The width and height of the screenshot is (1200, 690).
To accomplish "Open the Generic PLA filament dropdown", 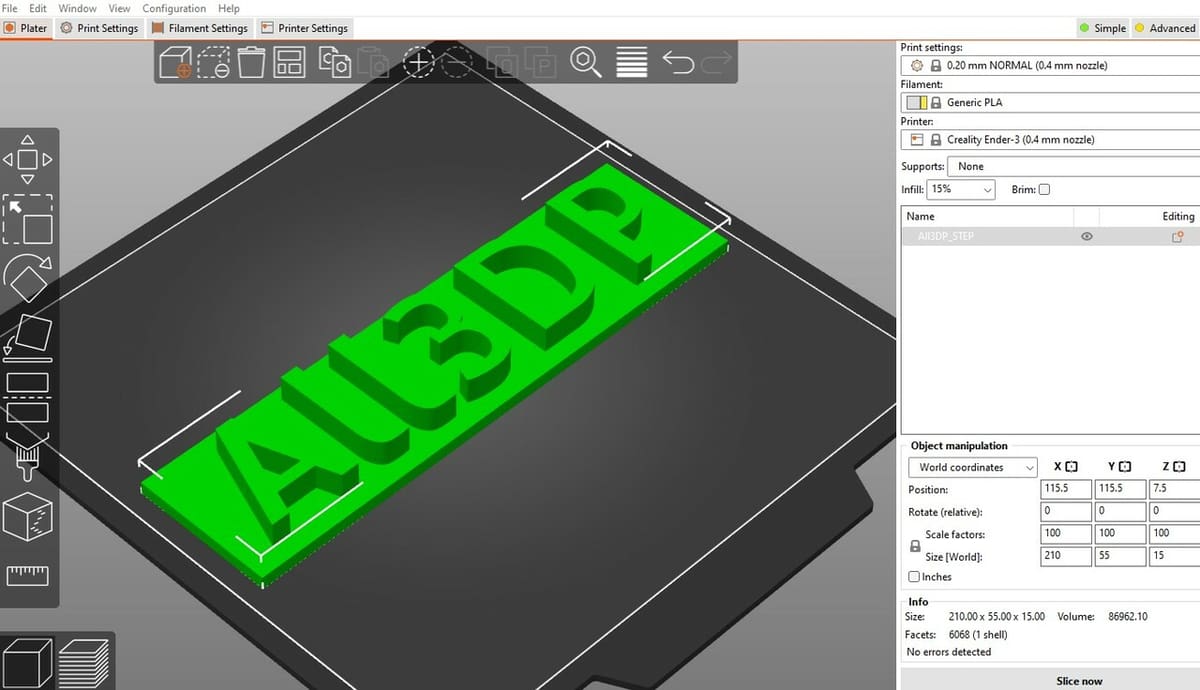I will click(1060, 103).
